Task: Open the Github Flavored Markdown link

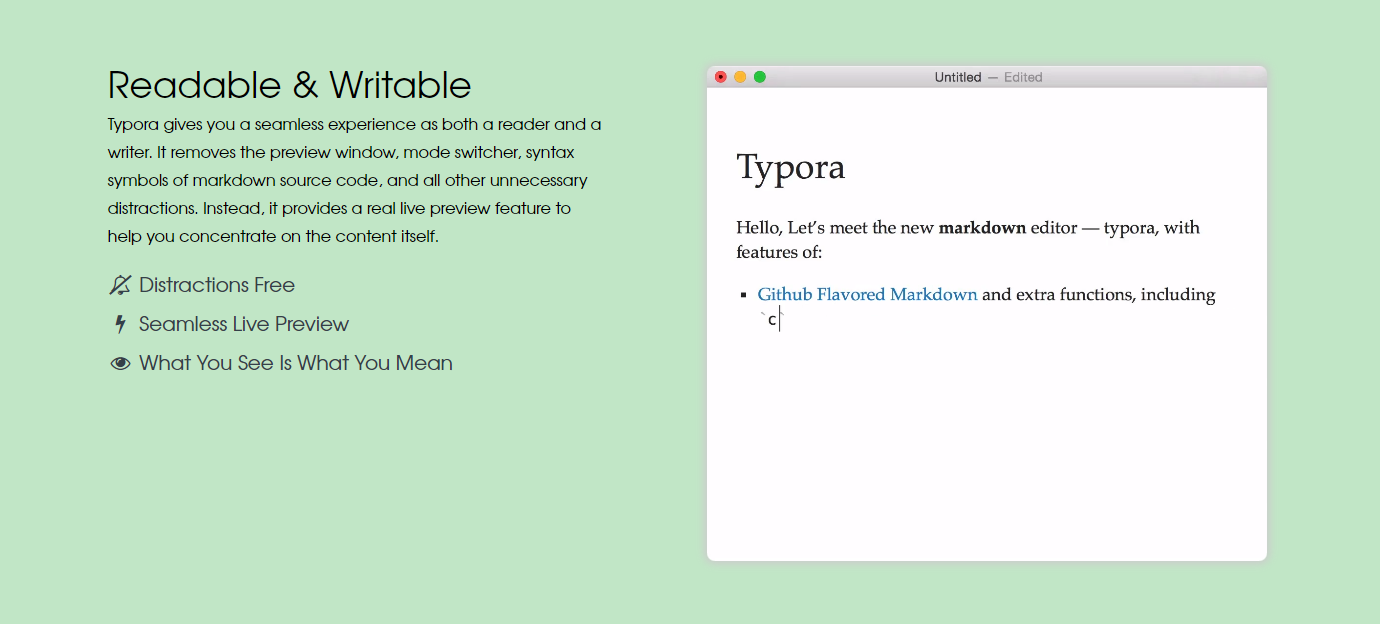Action: 867,295
